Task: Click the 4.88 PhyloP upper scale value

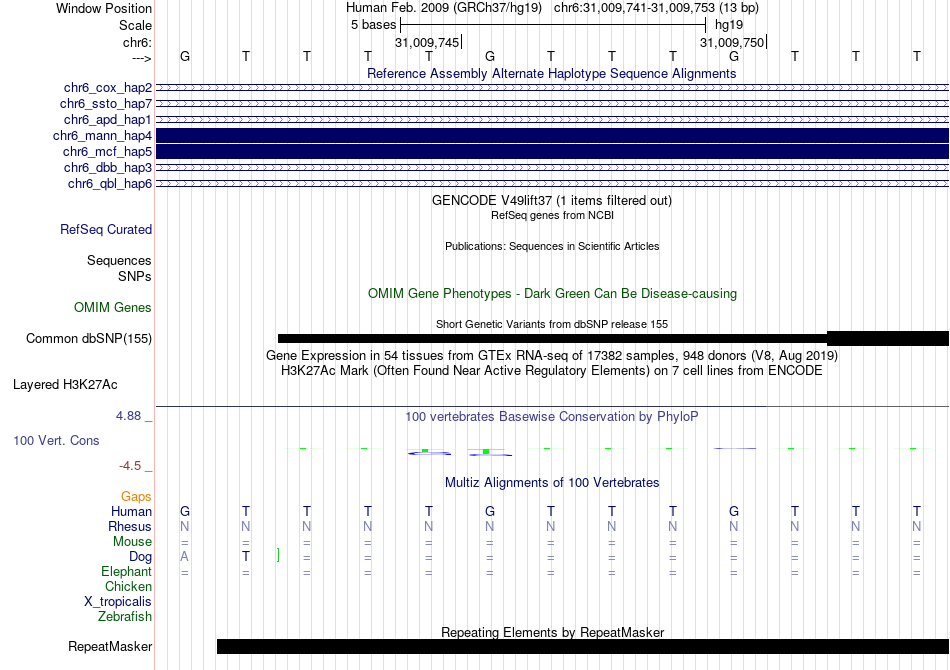Action: pyautogui.click(x=128, y=416)
